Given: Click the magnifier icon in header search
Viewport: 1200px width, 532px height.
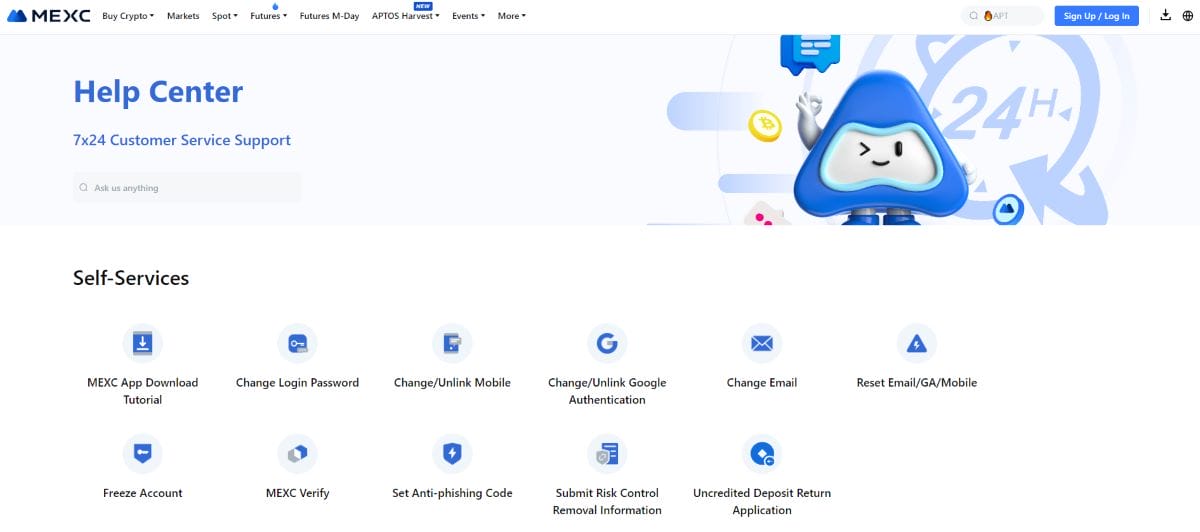Looking at the screenshot, I should tap(975, 16).
